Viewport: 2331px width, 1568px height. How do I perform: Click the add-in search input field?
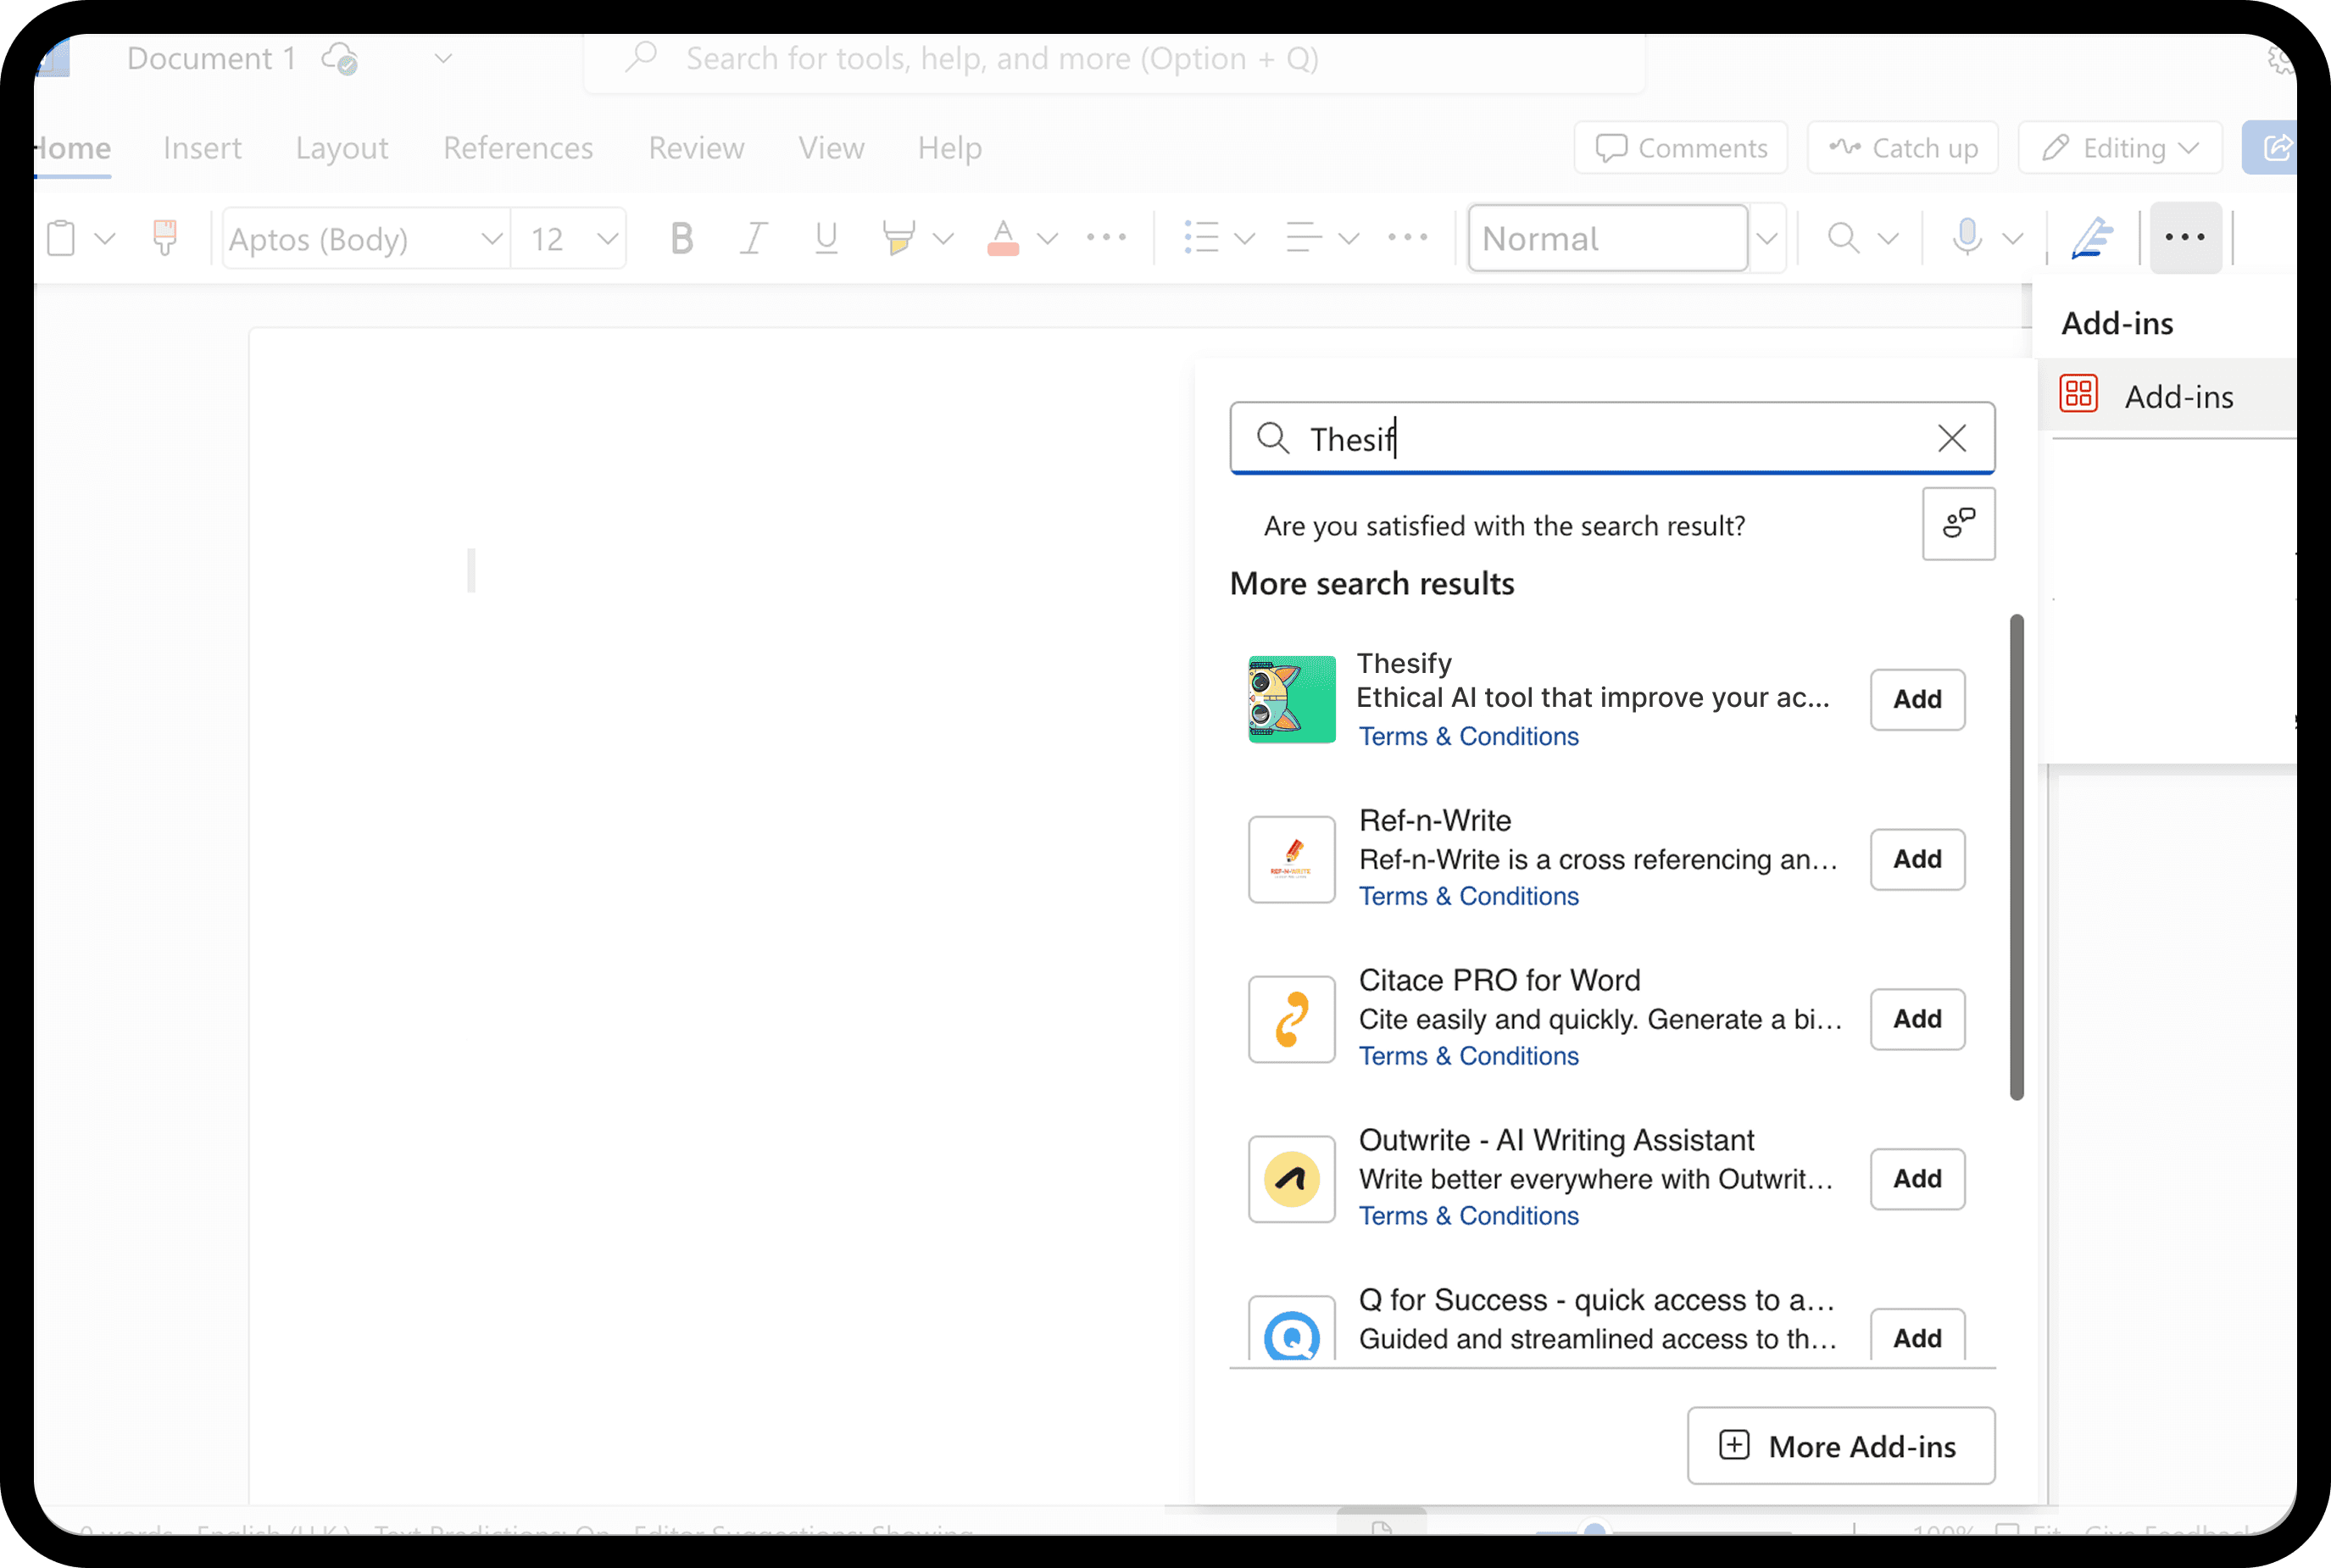[1612, 438]
